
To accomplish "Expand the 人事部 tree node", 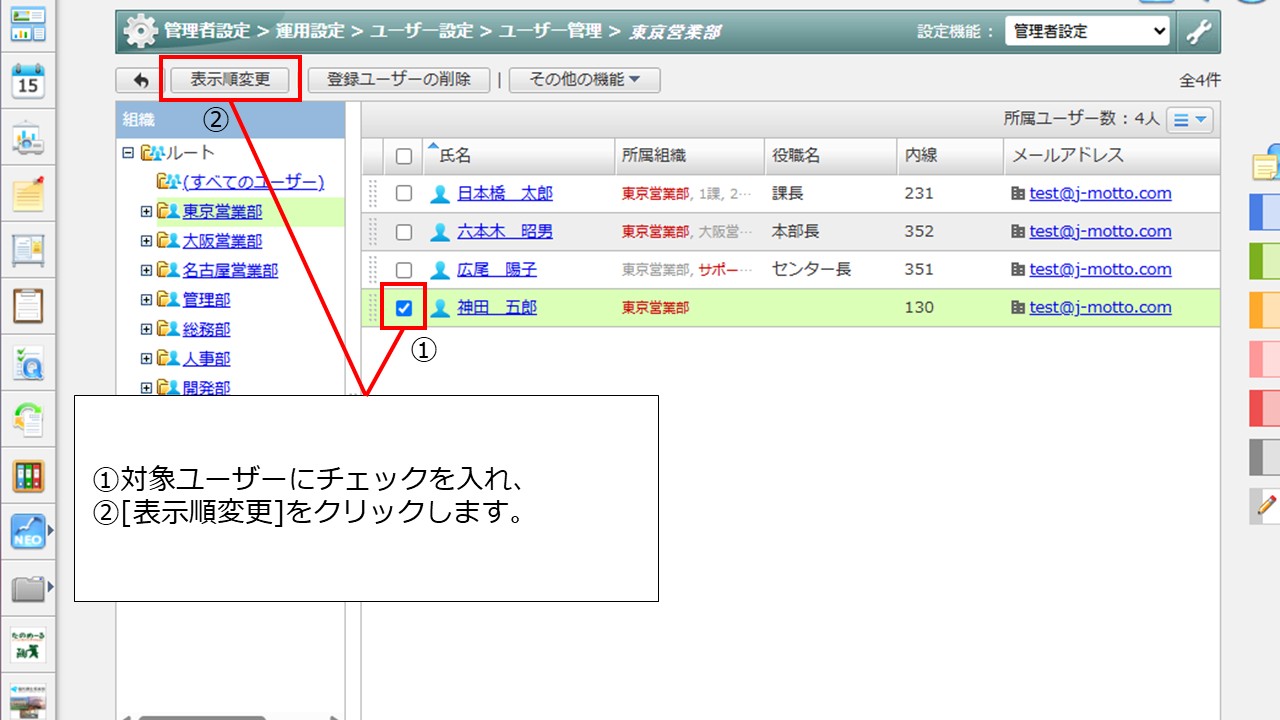I will point(146,358).
